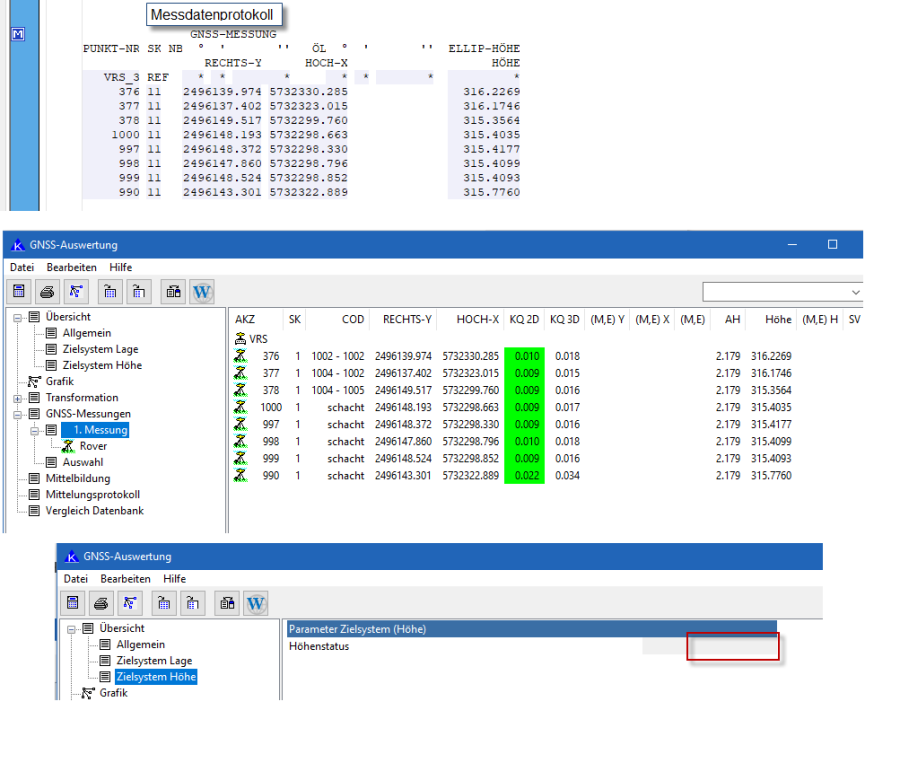Open the Word export with the W icon
Viewport: 900px width, 763px height.
(202, 291)
